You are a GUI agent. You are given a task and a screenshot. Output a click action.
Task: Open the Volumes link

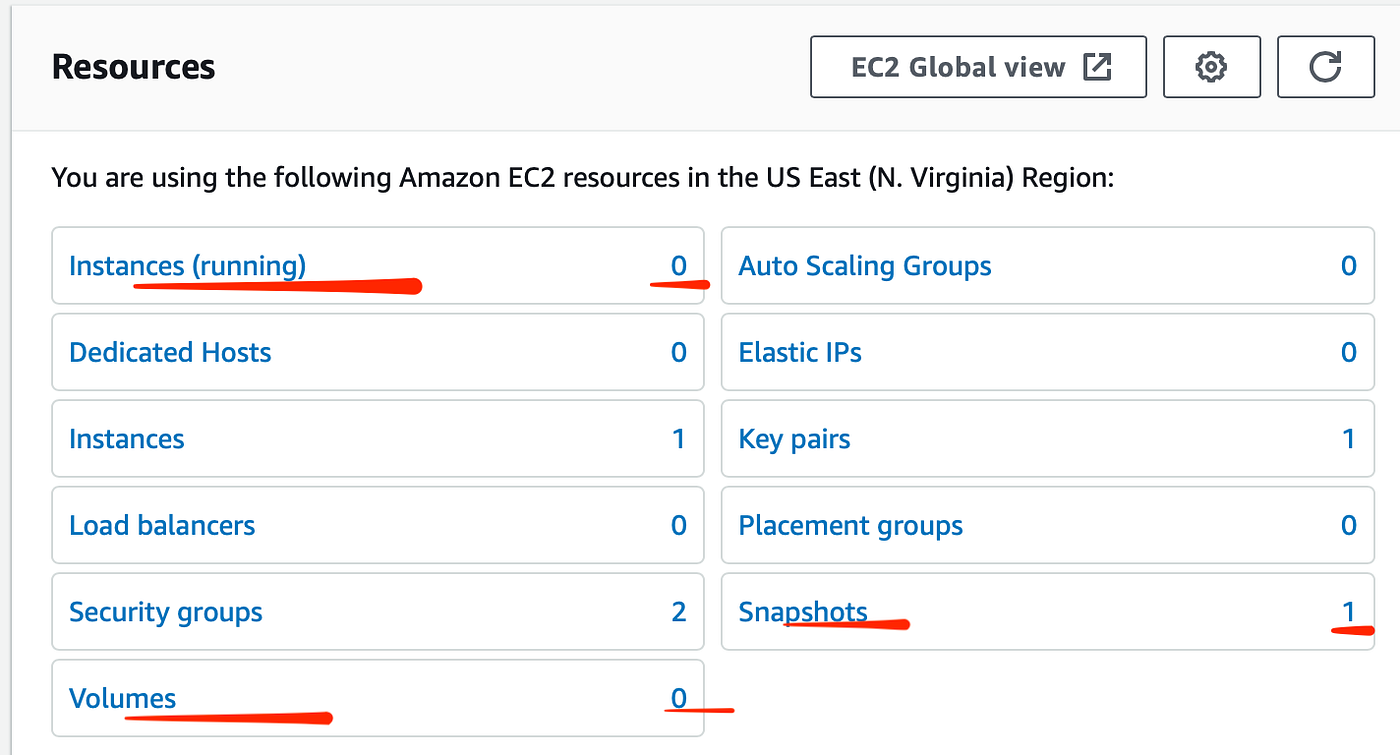[122, 698]
